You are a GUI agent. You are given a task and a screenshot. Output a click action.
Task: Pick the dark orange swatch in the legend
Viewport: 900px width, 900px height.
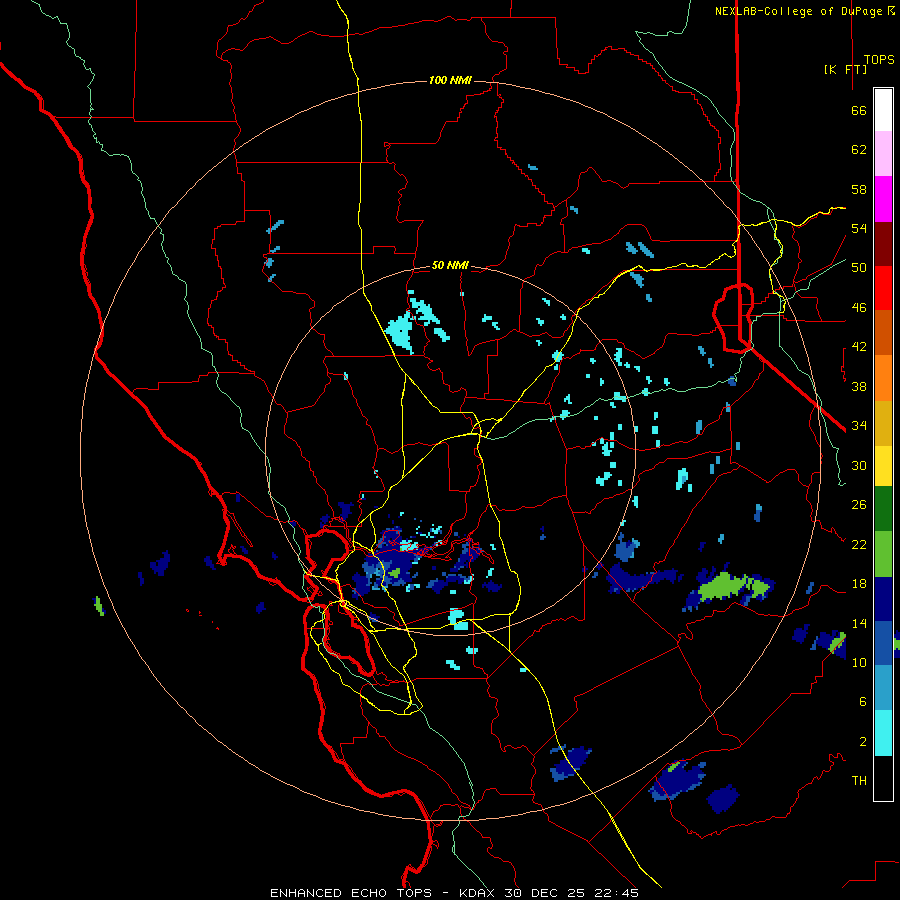point(883,333)
